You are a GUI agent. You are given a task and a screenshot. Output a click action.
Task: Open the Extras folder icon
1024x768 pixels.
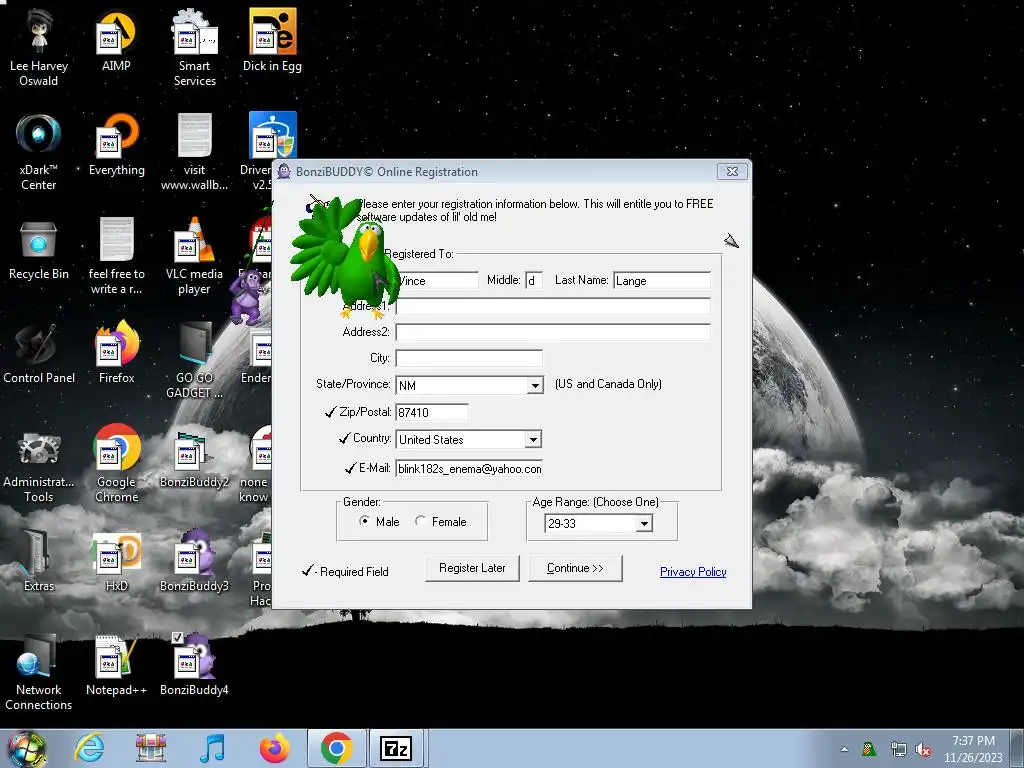tap(39, 561)
